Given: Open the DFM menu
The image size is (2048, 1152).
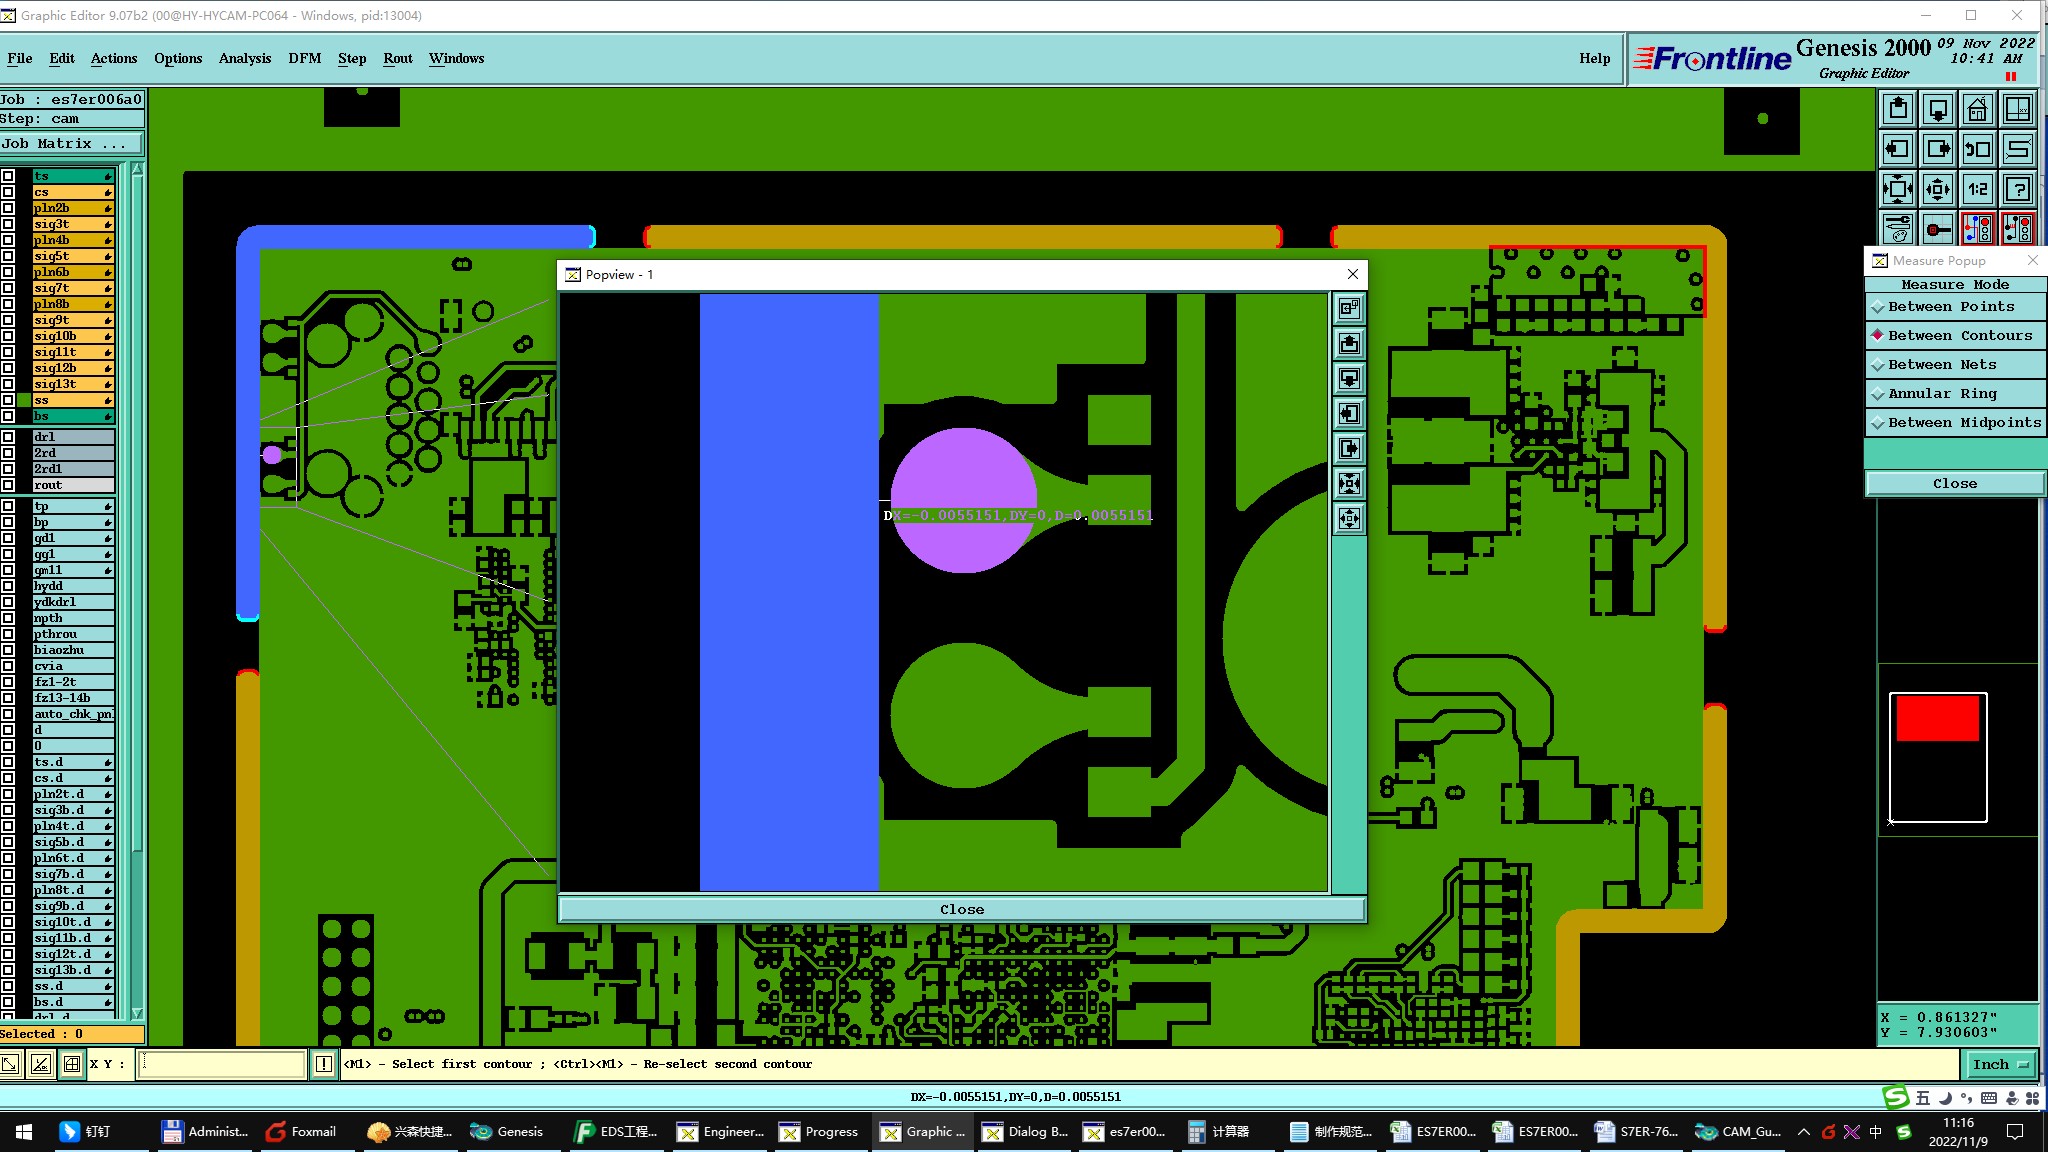Looking at the screenshot, I should 304,58.
